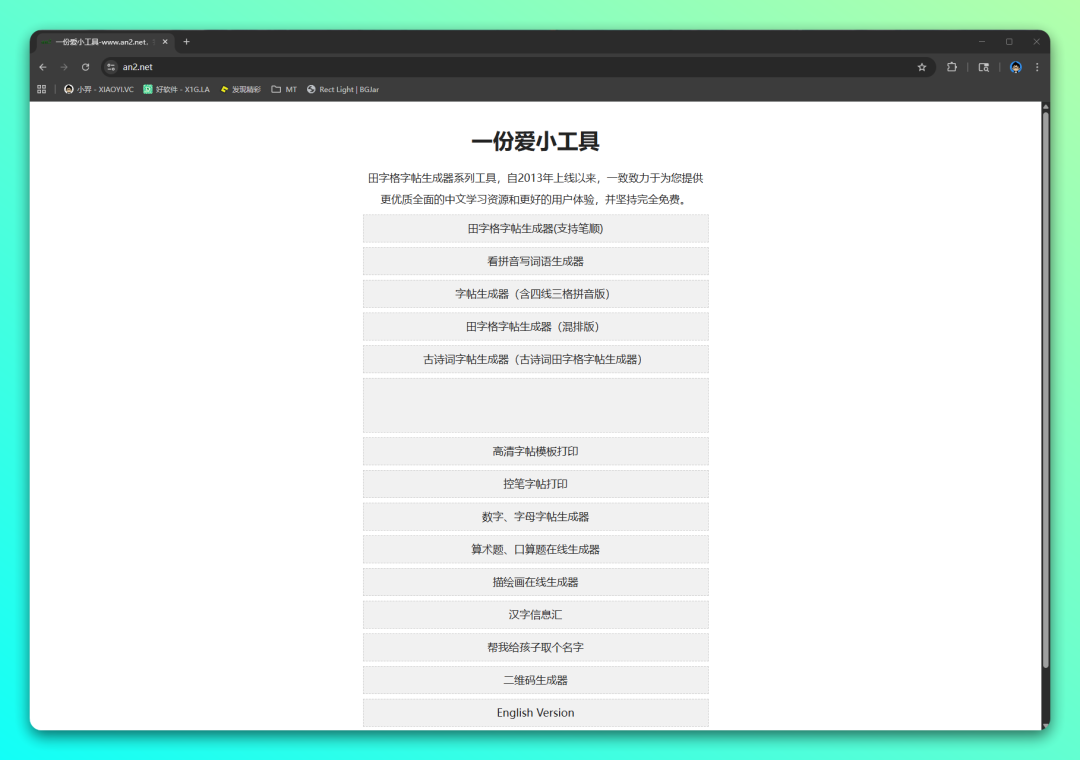This screenshot has height=760, width=1080.
Task: Open the Rect Light | BGJar bookmark
Action: (343, 89)
